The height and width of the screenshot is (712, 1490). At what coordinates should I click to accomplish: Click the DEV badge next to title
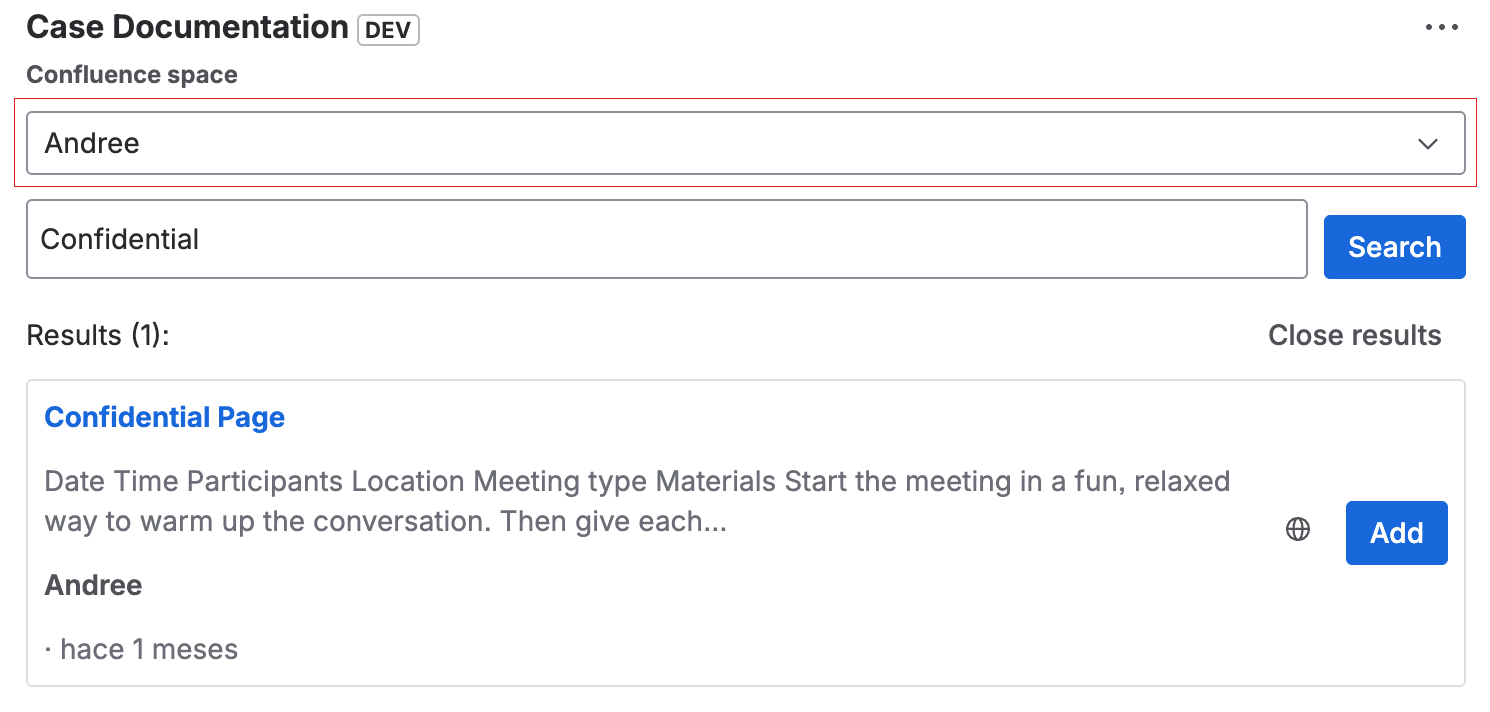(x=388, y=30)
